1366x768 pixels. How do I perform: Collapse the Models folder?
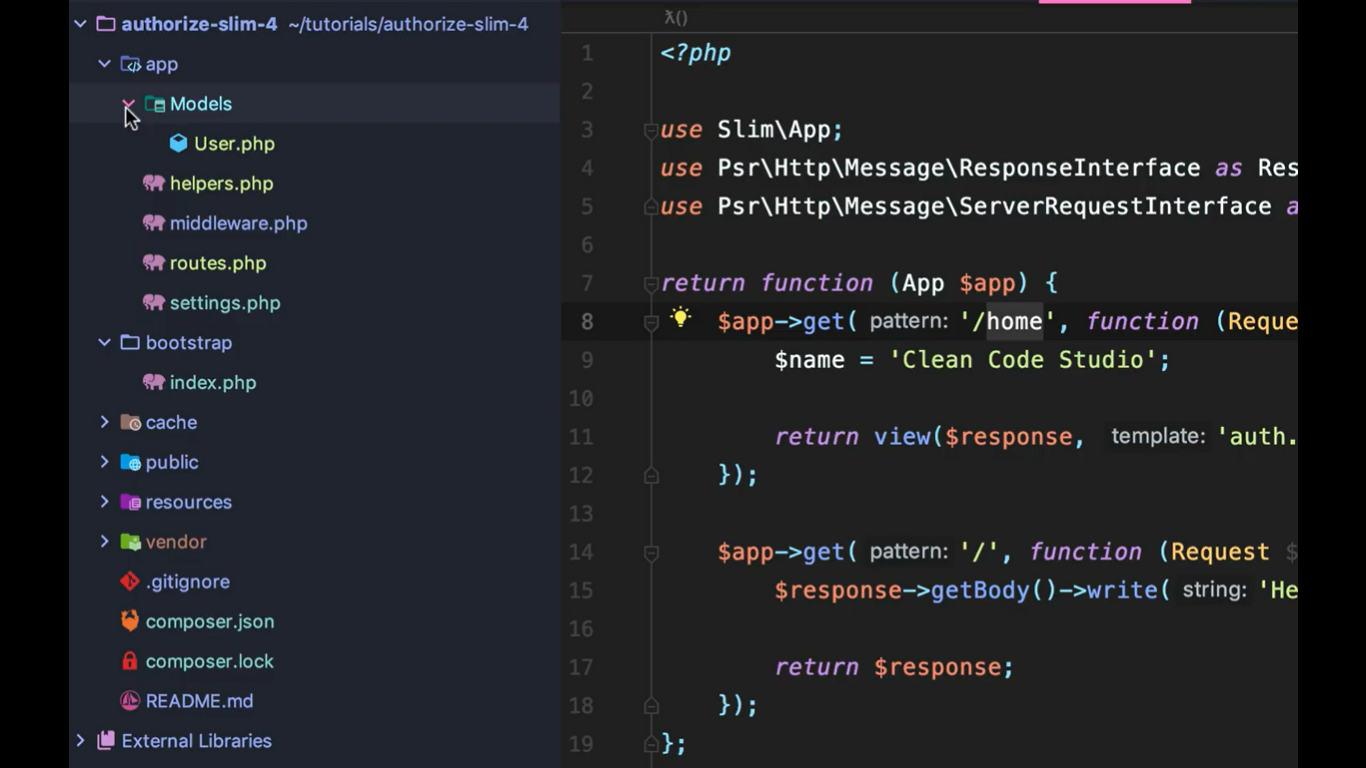pyautogui.click(x=128, y=104)
